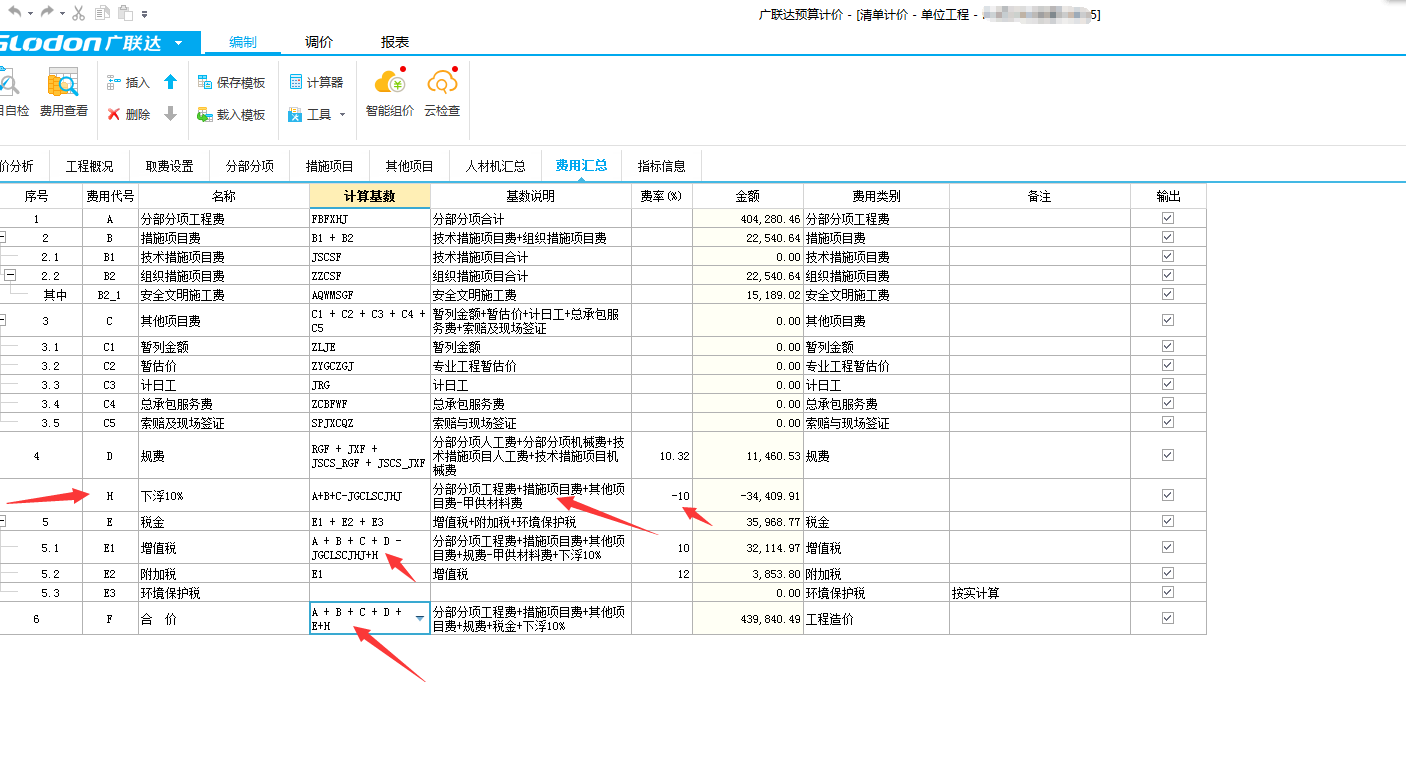Open the 措施项目 tab

[330, 166]
